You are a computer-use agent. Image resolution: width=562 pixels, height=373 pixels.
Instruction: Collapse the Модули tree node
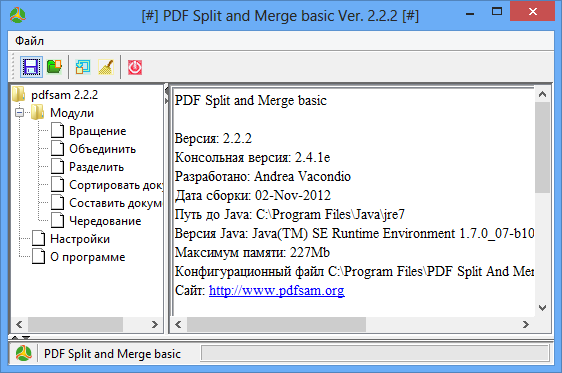coord(20,113)
